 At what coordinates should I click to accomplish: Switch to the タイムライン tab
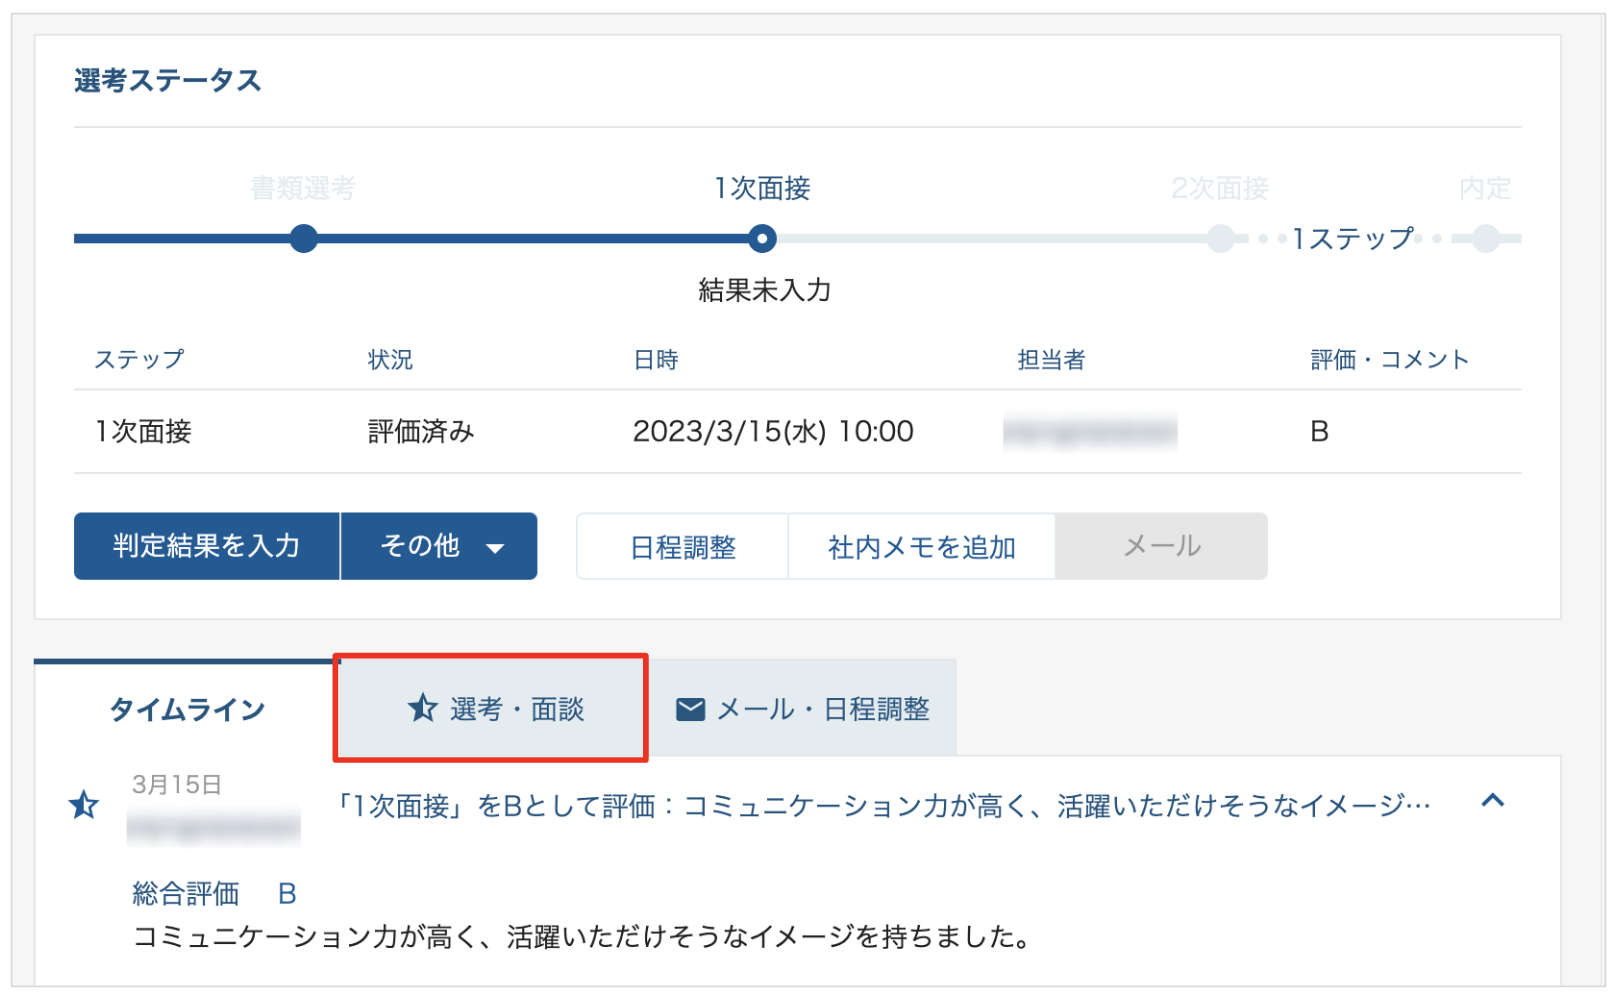point(186,709)
